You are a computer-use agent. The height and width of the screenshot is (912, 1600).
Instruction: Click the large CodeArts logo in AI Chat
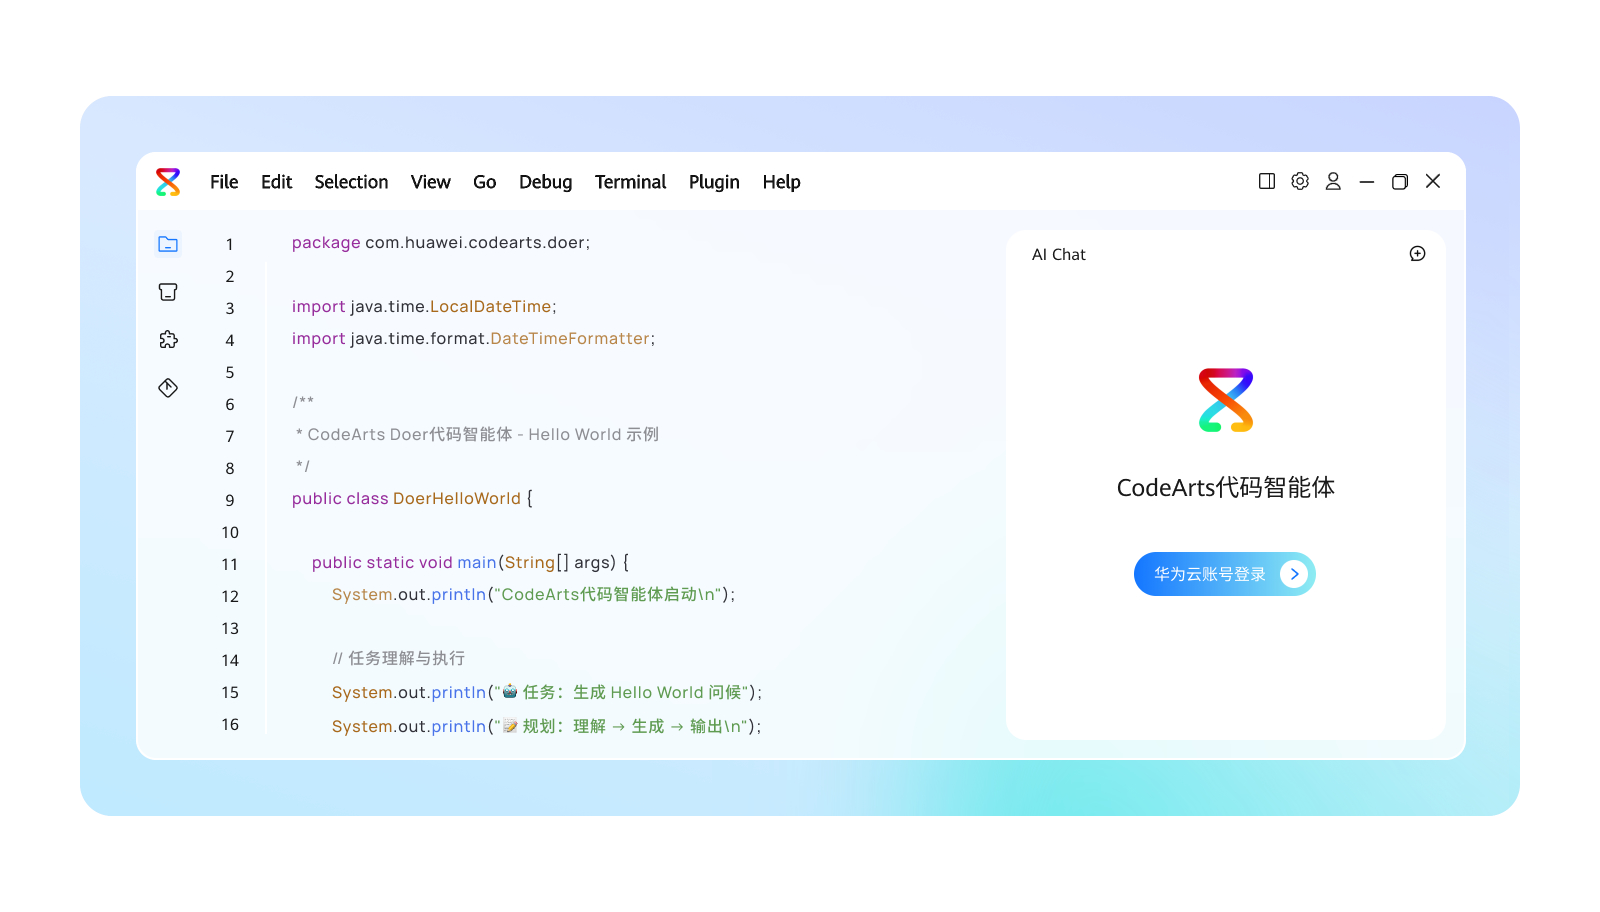click(1225, 400)
